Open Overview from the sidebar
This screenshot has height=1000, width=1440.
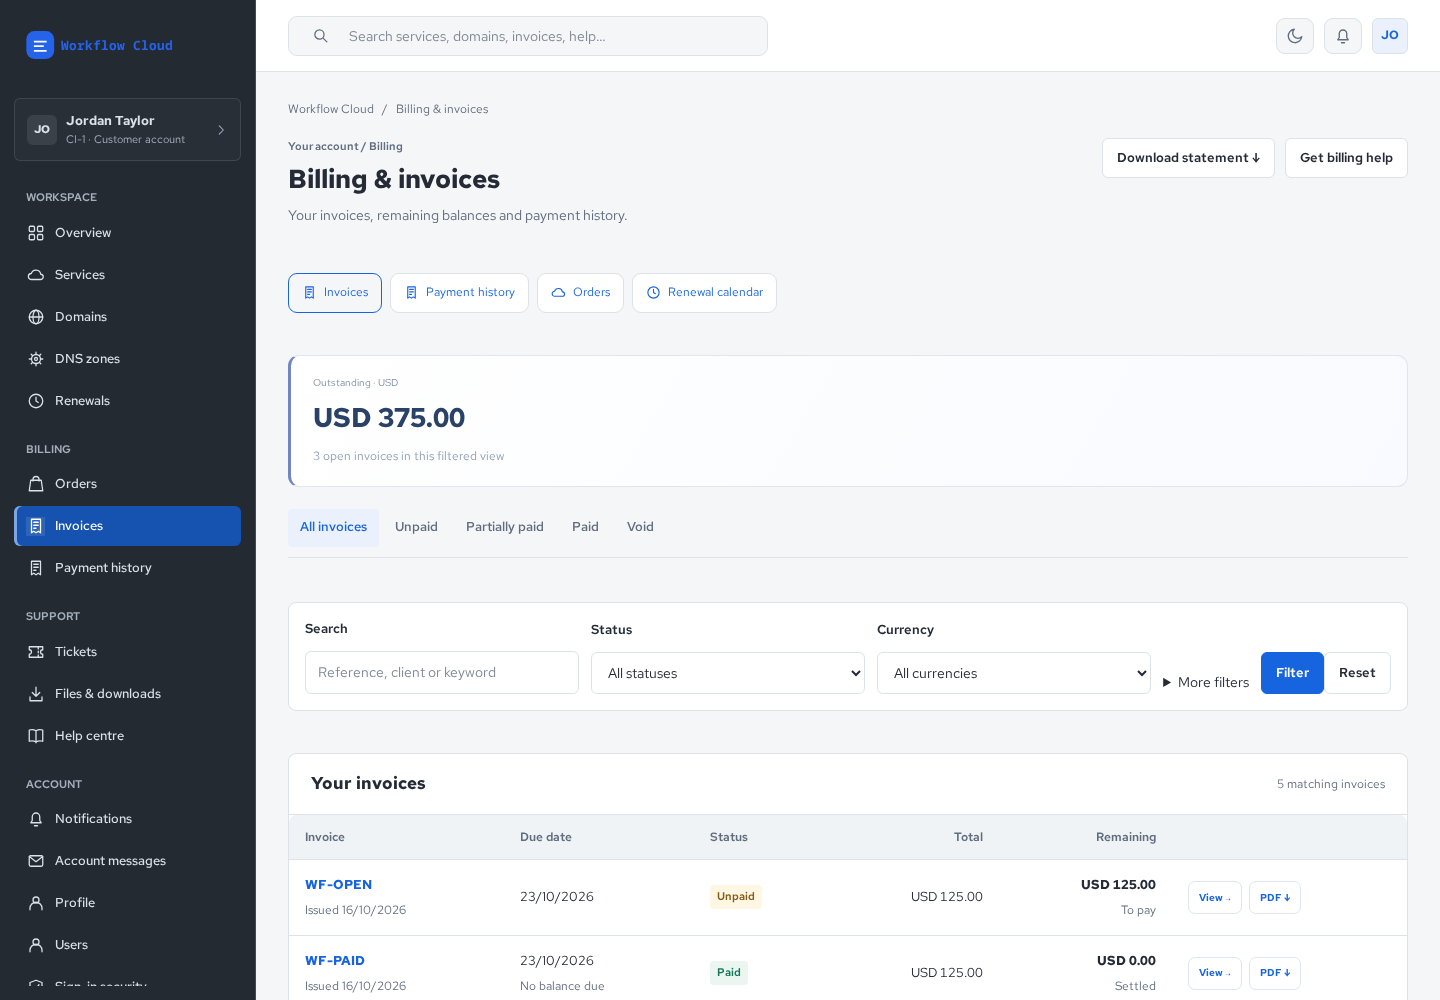point(127,233)
